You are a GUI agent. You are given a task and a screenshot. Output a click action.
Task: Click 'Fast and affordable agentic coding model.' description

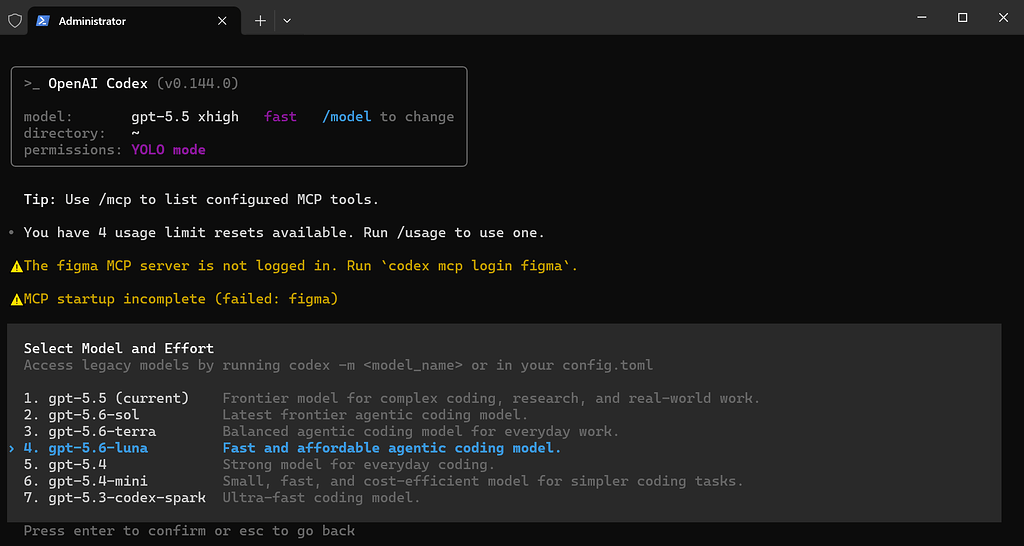(392, 448)
